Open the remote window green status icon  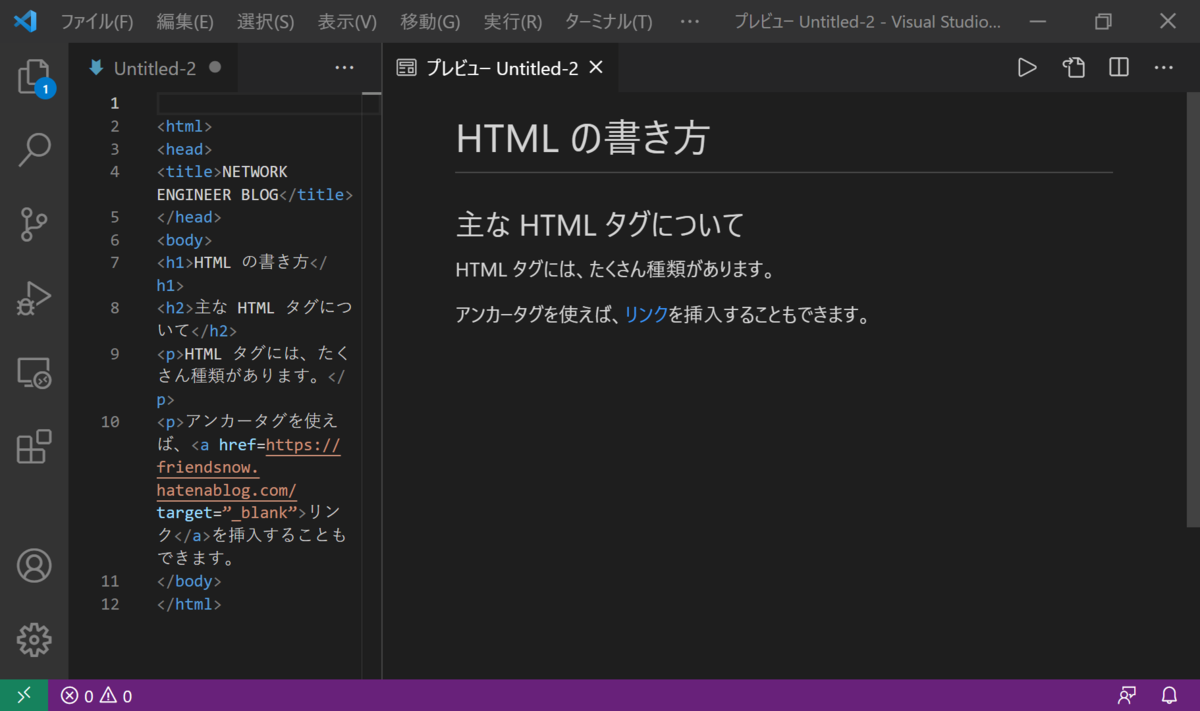[24, 695]
